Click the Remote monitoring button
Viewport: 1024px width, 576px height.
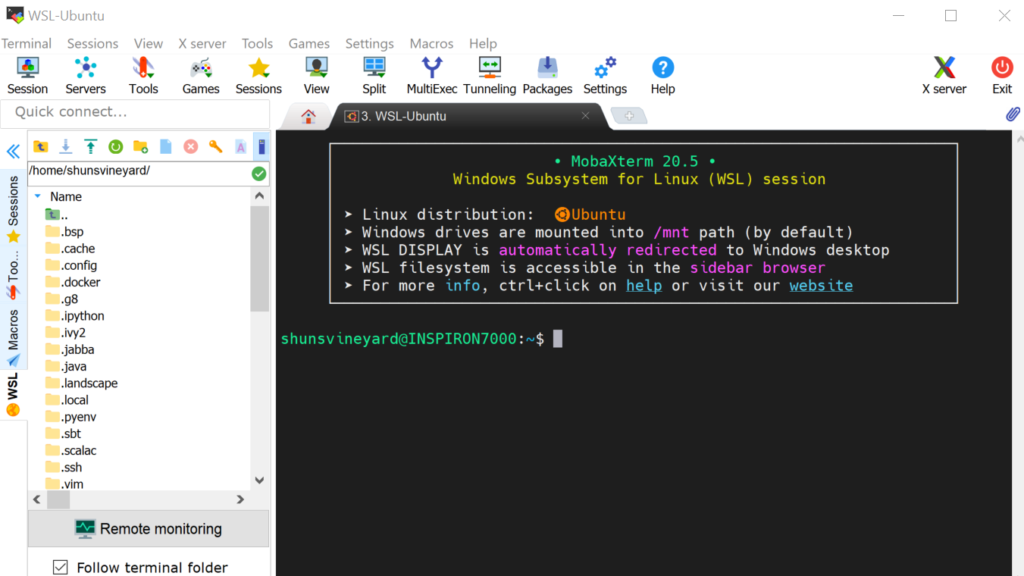coord(148,529)
